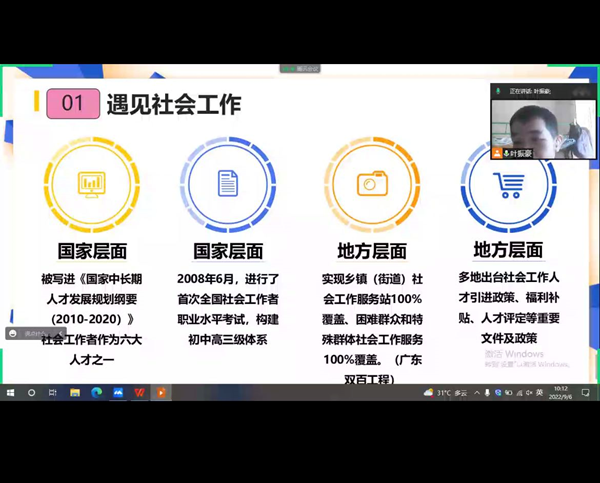The width and height of the screenshot is (600, 483).
Task: Open the notification action center
Action: [585, 393]
